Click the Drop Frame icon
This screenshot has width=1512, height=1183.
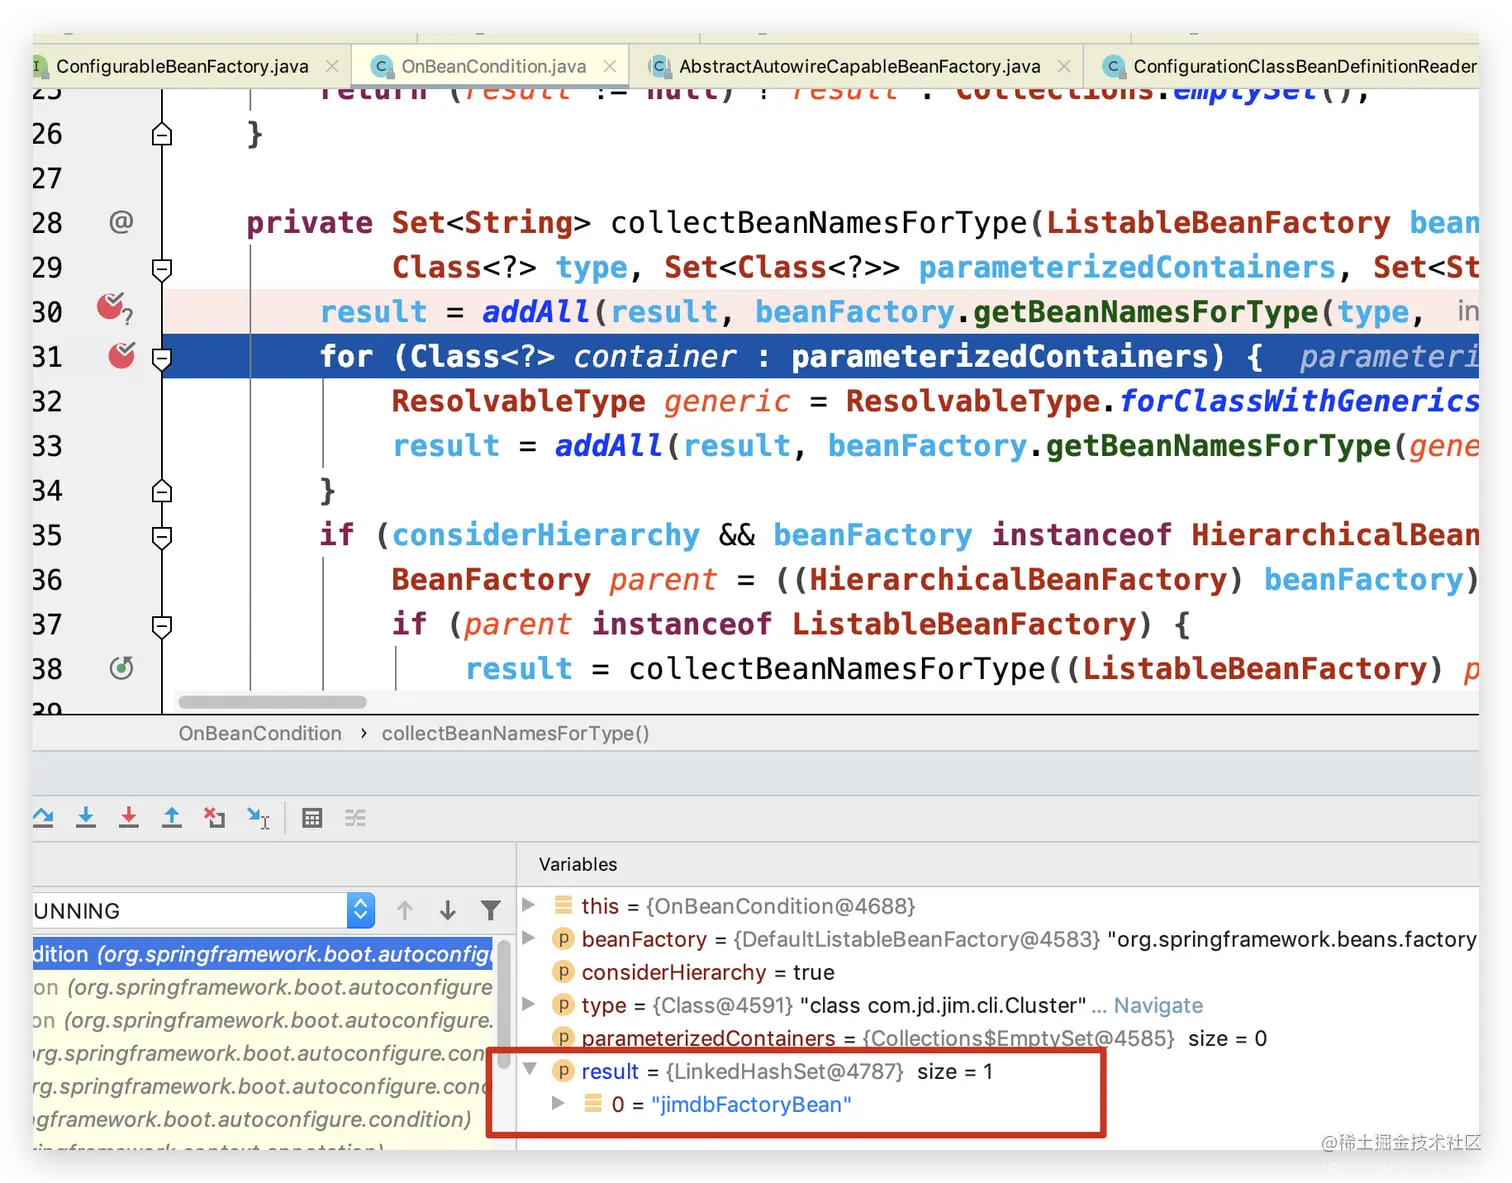click(x=215, y=818)
